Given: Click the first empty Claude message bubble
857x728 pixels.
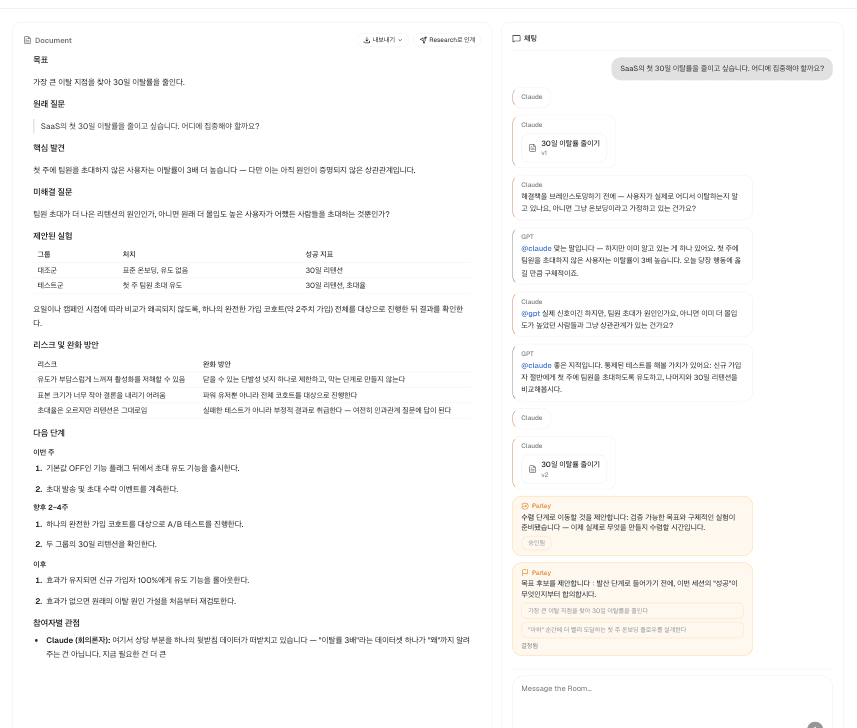Looking at the screenshot, I should [x=532, y=97].
